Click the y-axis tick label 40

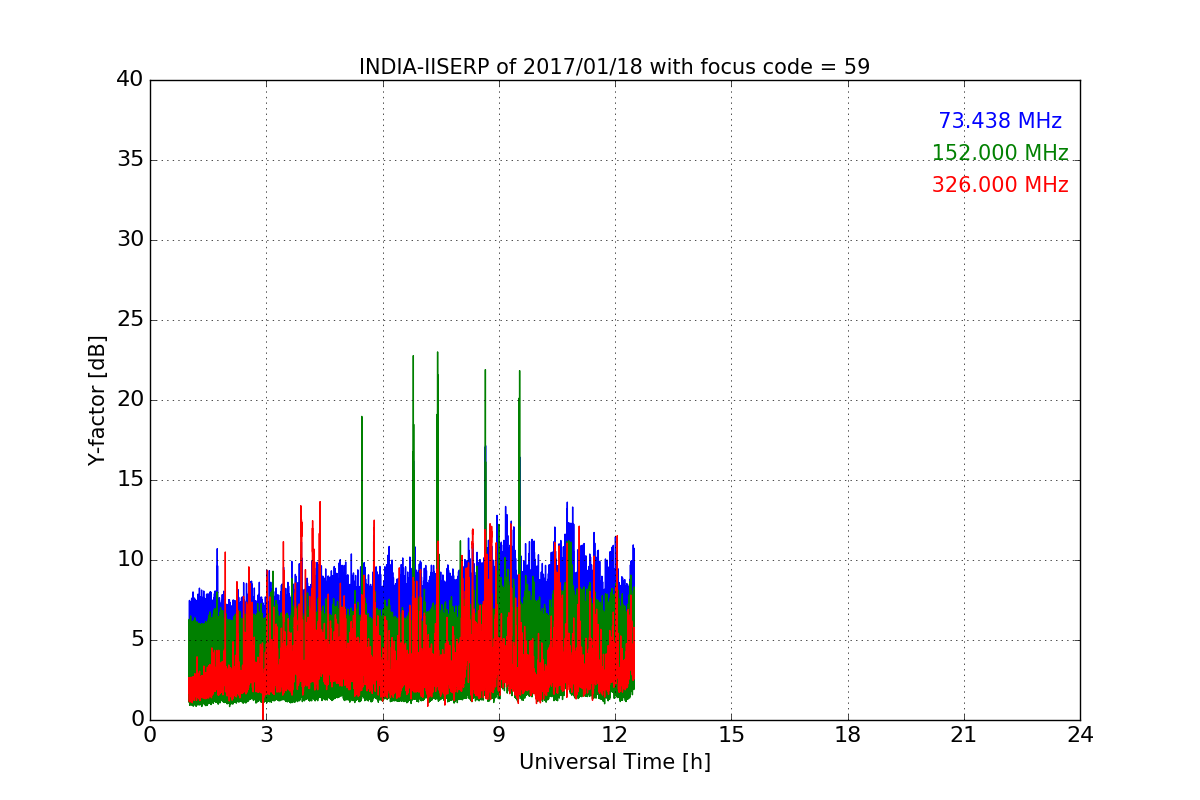(x=130, y=80)
